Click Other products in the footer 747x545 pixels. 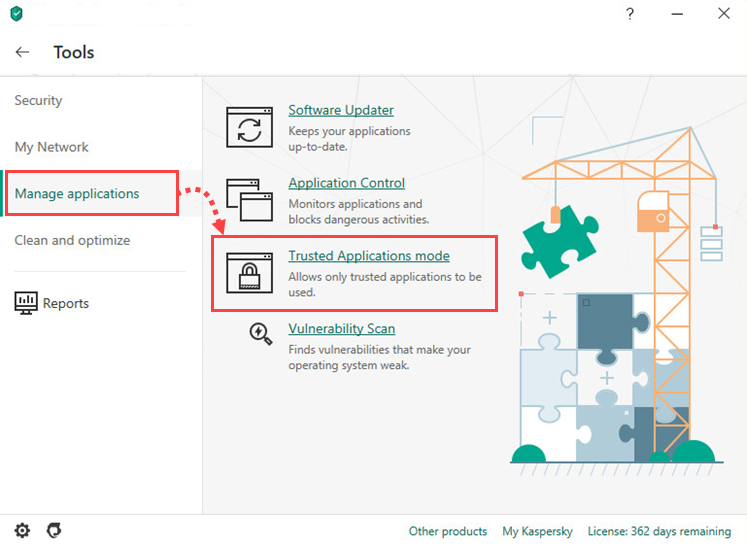[x=448, y=531]
